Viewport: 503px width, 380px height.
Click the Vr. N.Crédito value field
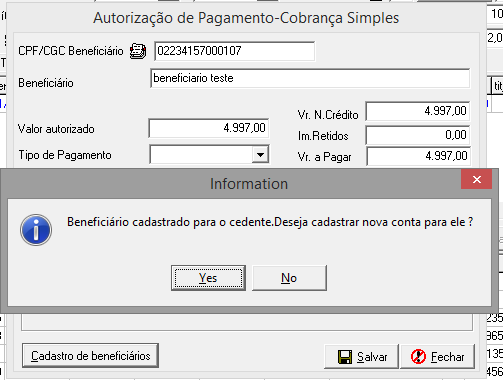[x=418, y=111]
